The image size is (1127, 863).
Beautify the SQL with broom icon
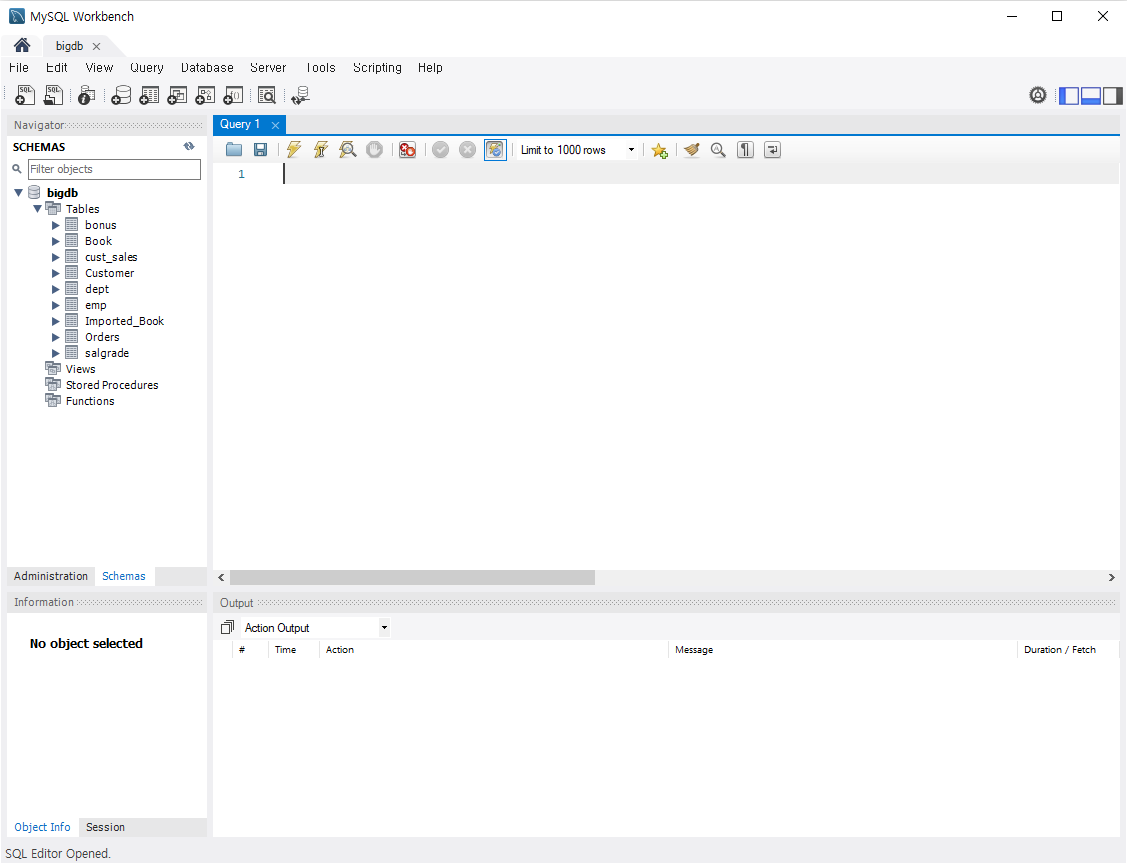[691, 149]
